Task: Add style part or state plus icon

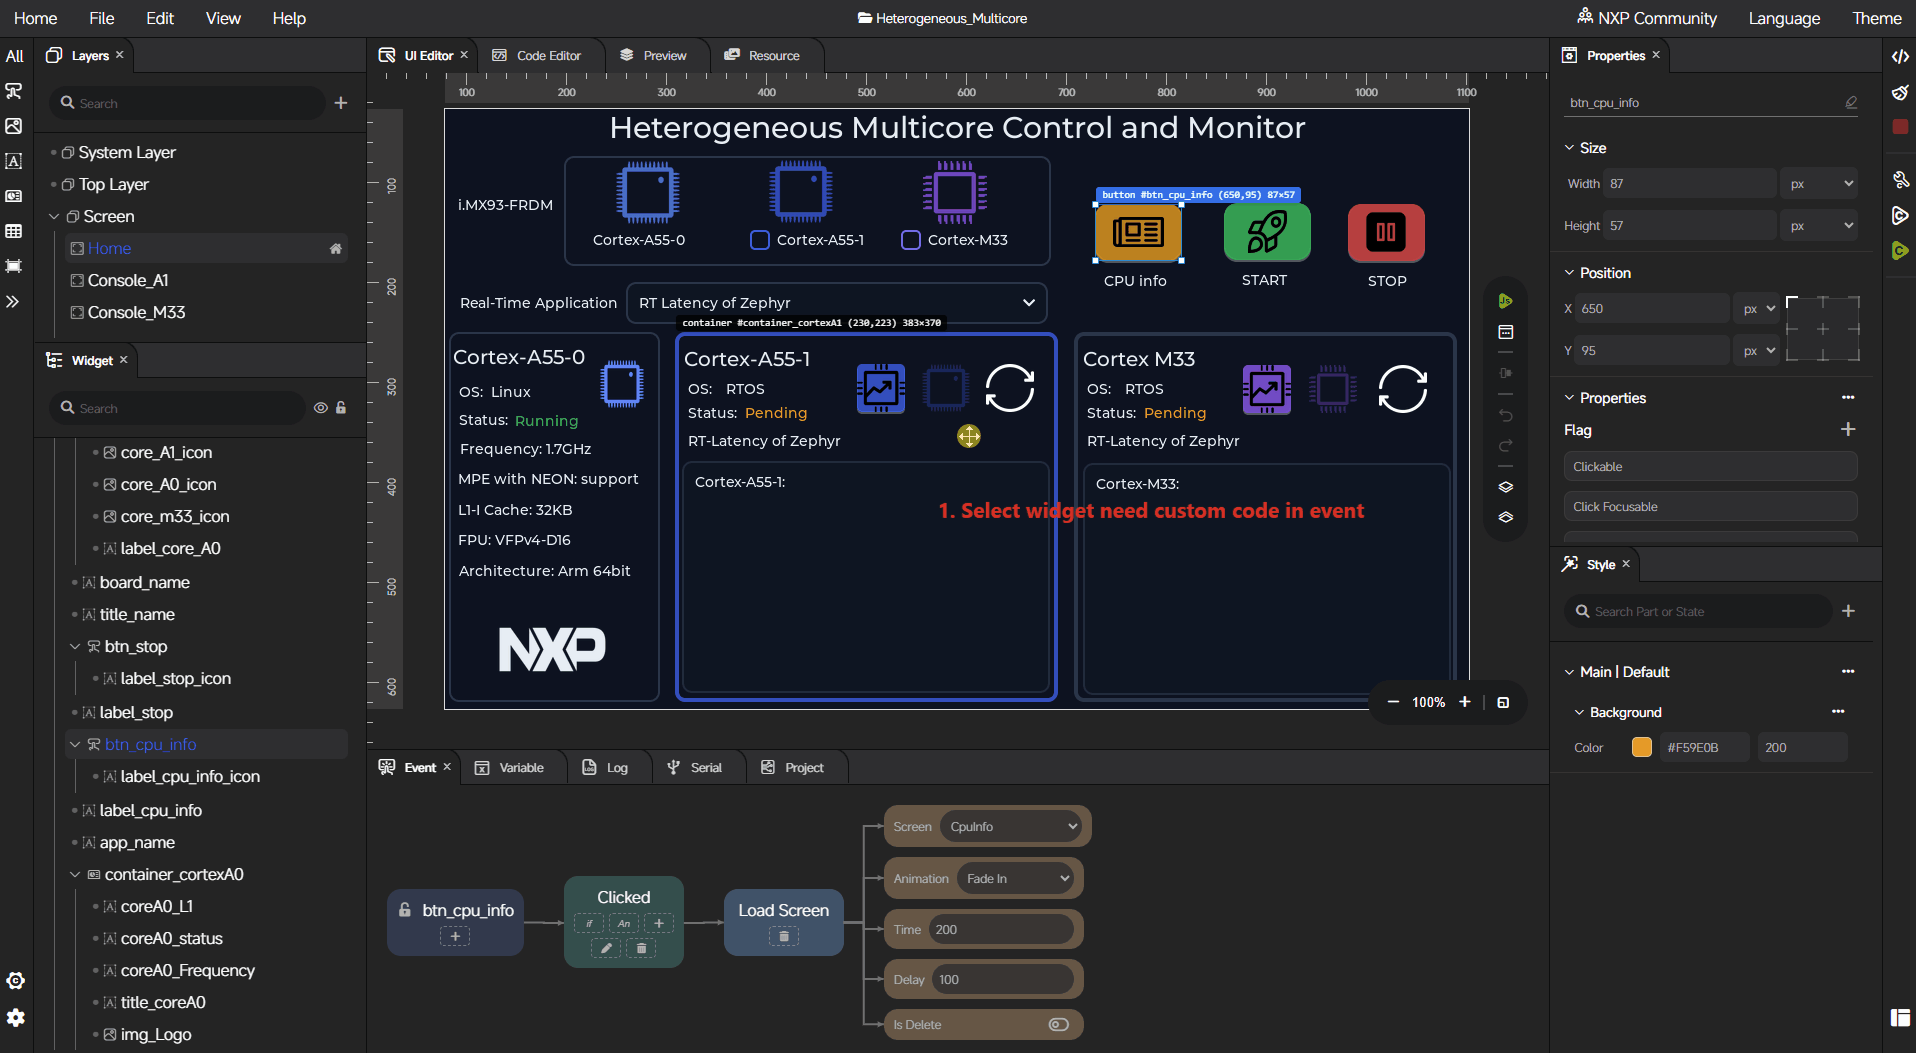Action: [1848, 611]
